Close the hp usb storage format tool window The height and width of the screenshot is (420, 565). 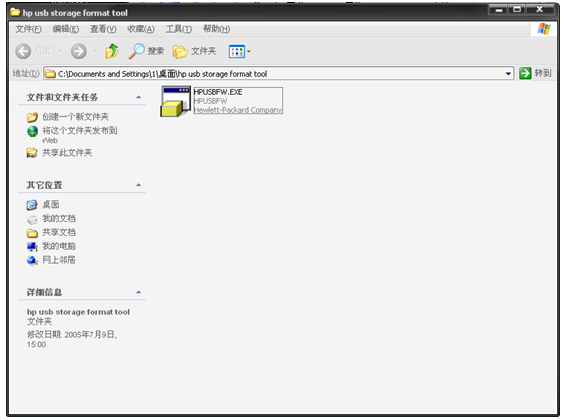tap(540, 10)
